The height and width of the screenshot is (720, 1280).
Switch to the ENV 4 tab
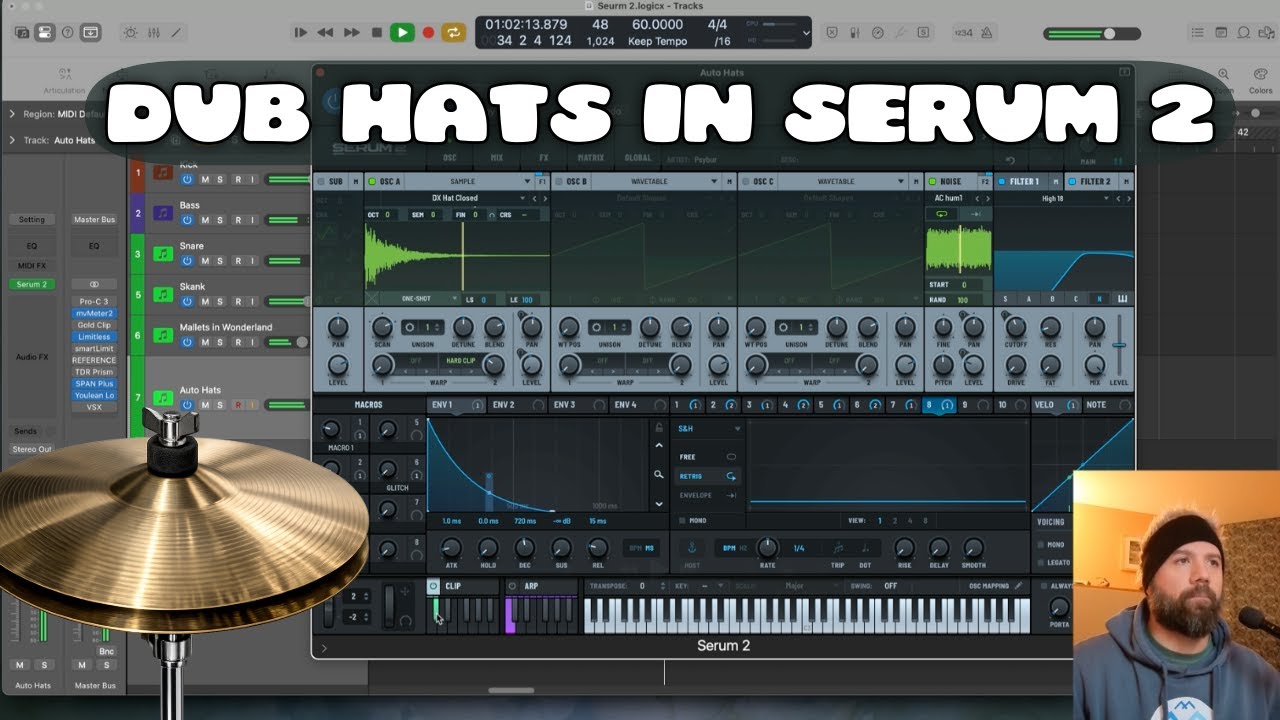tap(639, 405)
